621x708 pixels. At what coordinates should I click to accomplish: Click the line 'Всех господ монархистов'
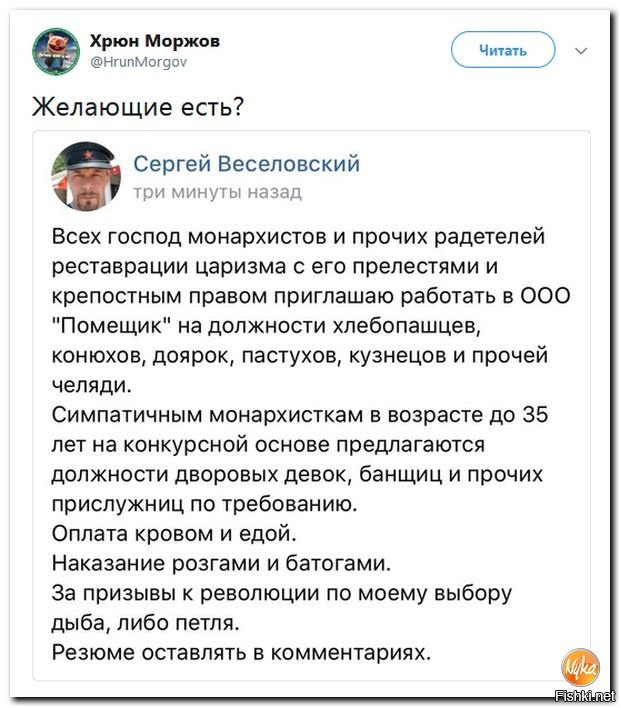click(299, 237)
